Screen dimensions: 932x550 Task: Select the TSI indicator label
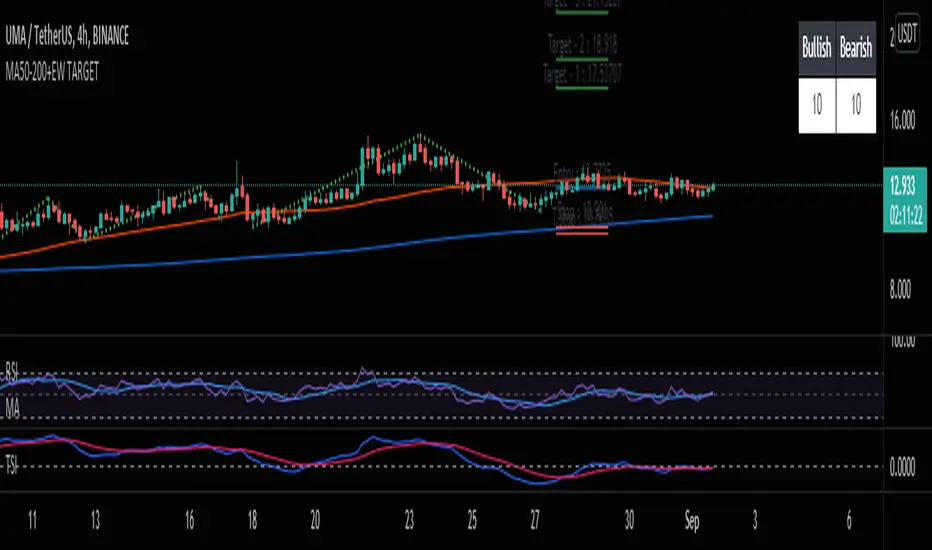click(11, 464)
